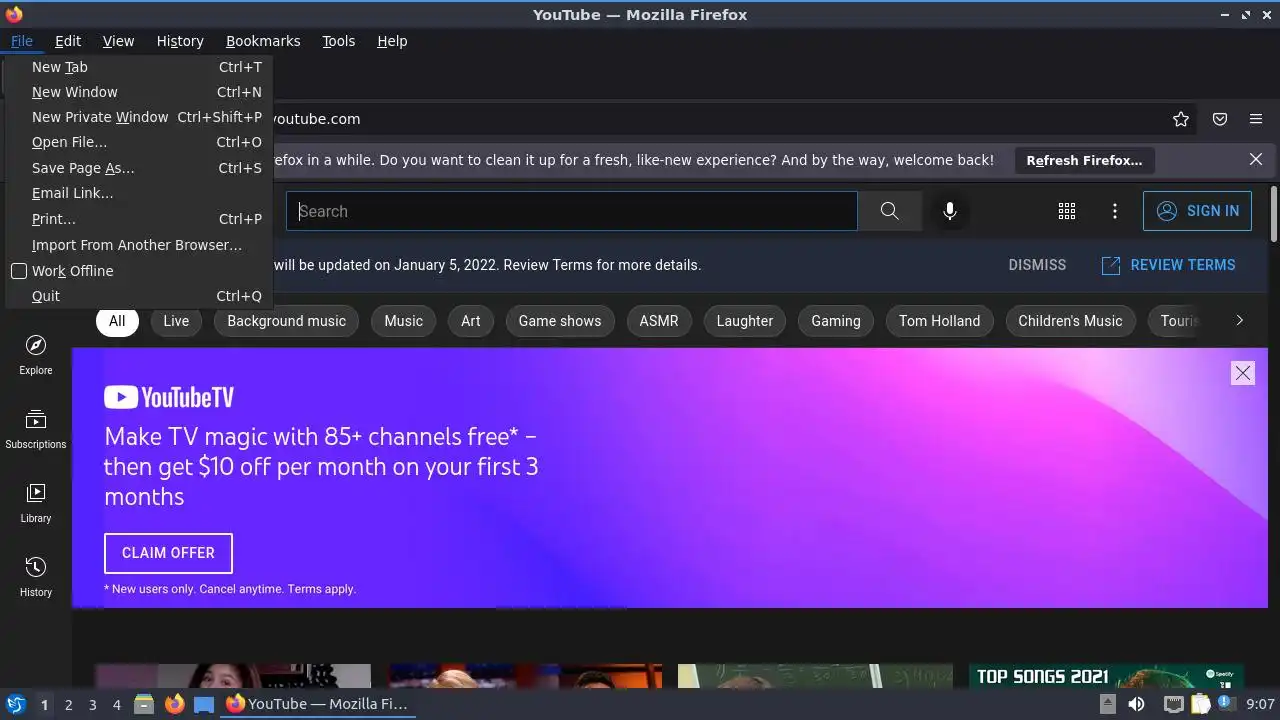Click the SIGN IN button

click(1197, 211)
